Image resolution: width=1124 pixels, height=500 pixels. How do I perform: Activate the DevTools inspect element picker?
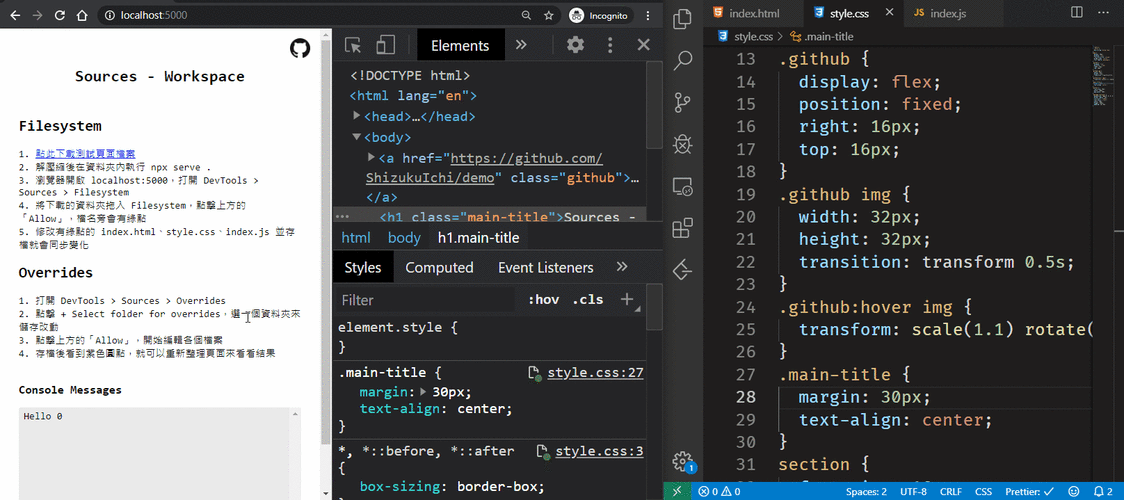pyautogui.click(x=353, y=46)
